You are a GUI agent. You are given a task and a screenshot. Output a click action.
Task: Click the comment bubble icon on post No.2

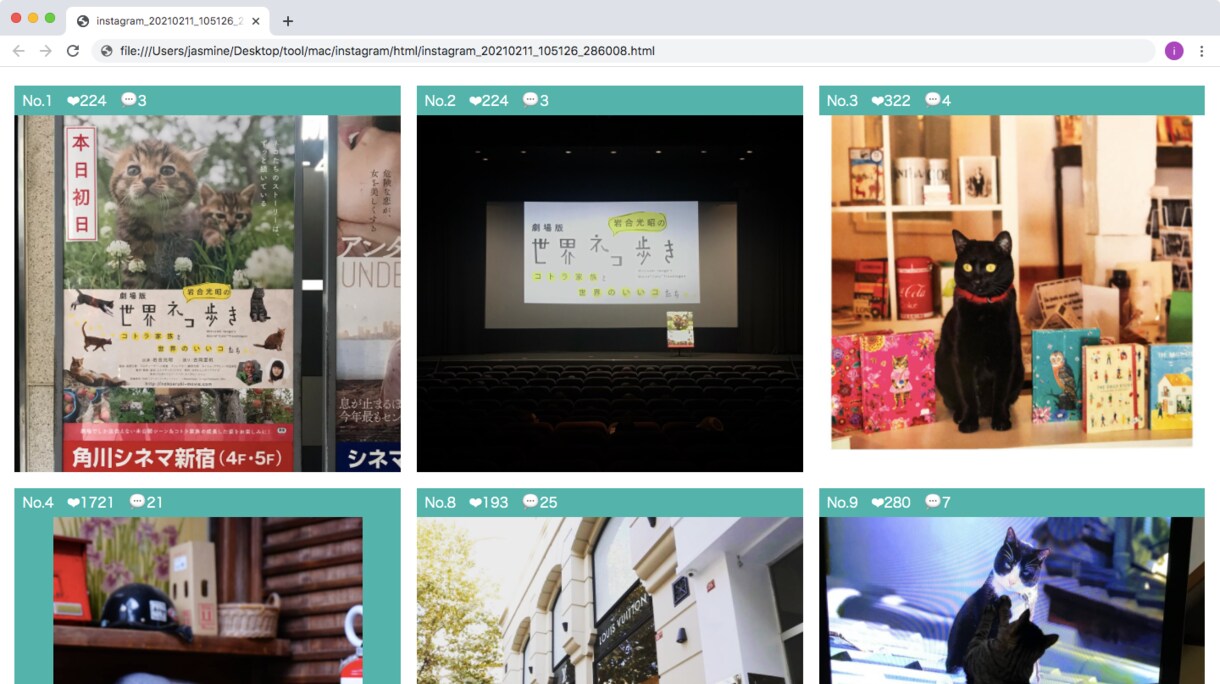click(x=530, y=99)
